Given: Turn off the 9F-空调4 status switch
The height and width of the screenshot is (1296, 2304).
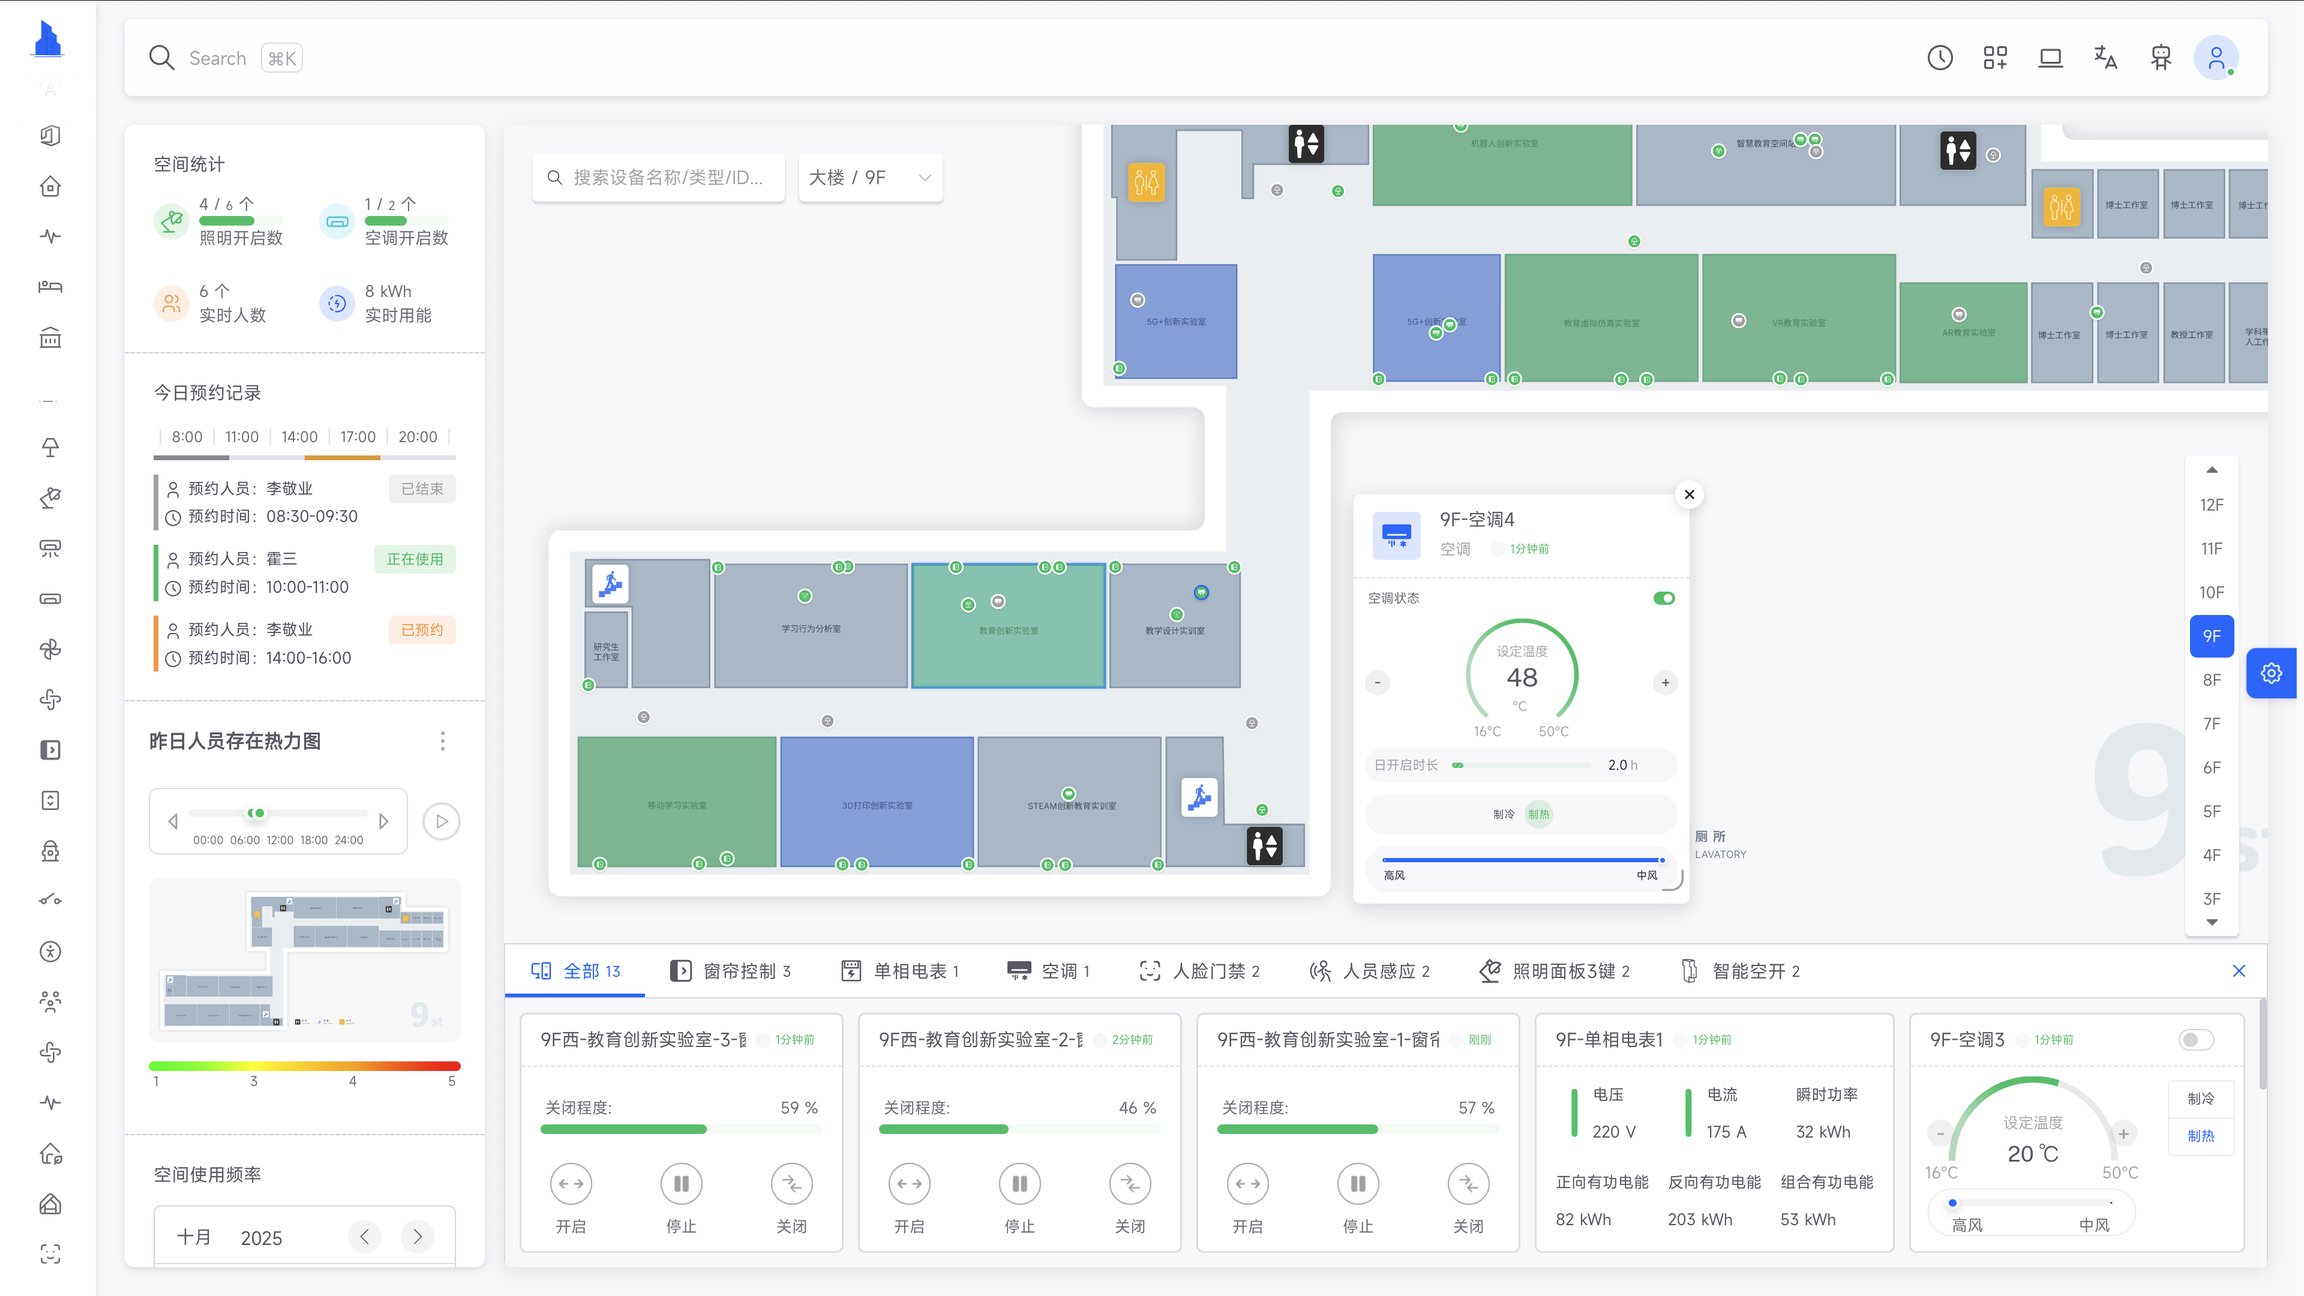Looking at the screenshot, I should 1664,598.
